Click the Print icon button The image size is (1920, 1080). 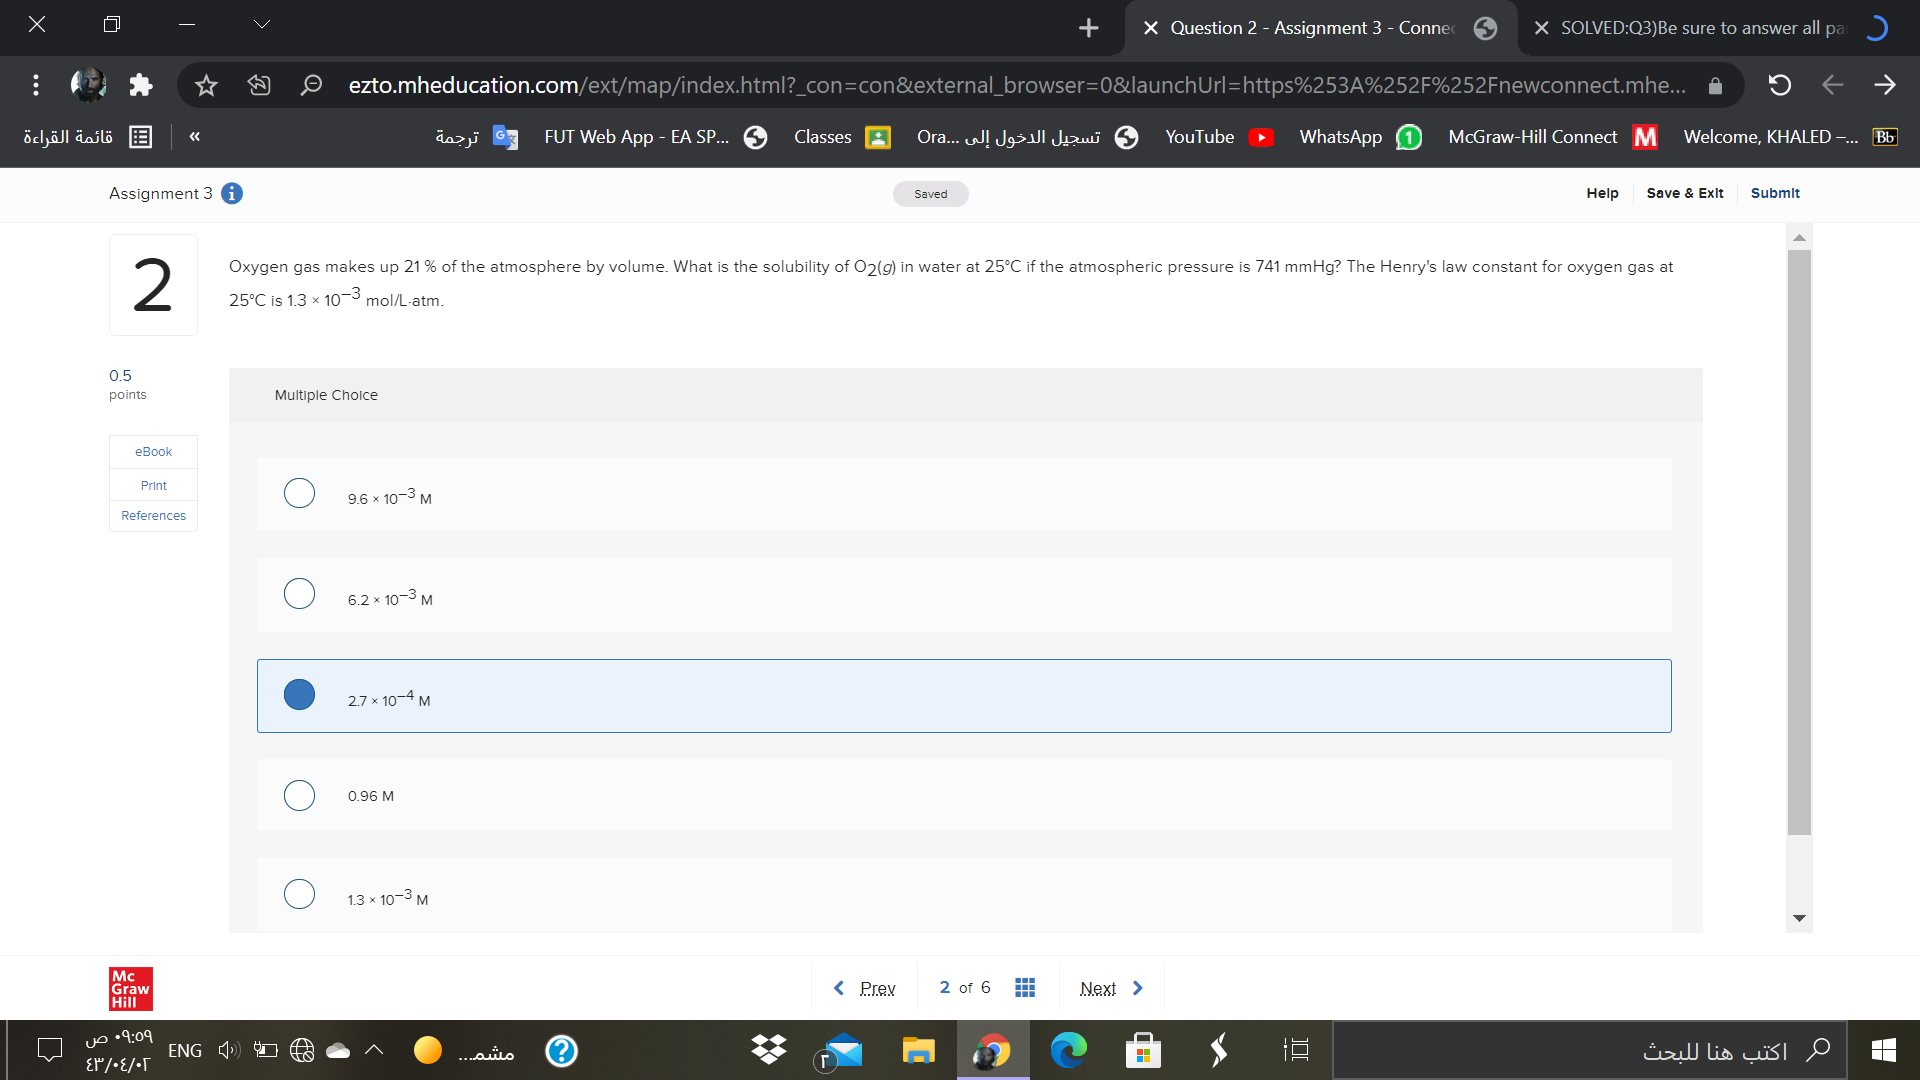[x=154, y=484]
